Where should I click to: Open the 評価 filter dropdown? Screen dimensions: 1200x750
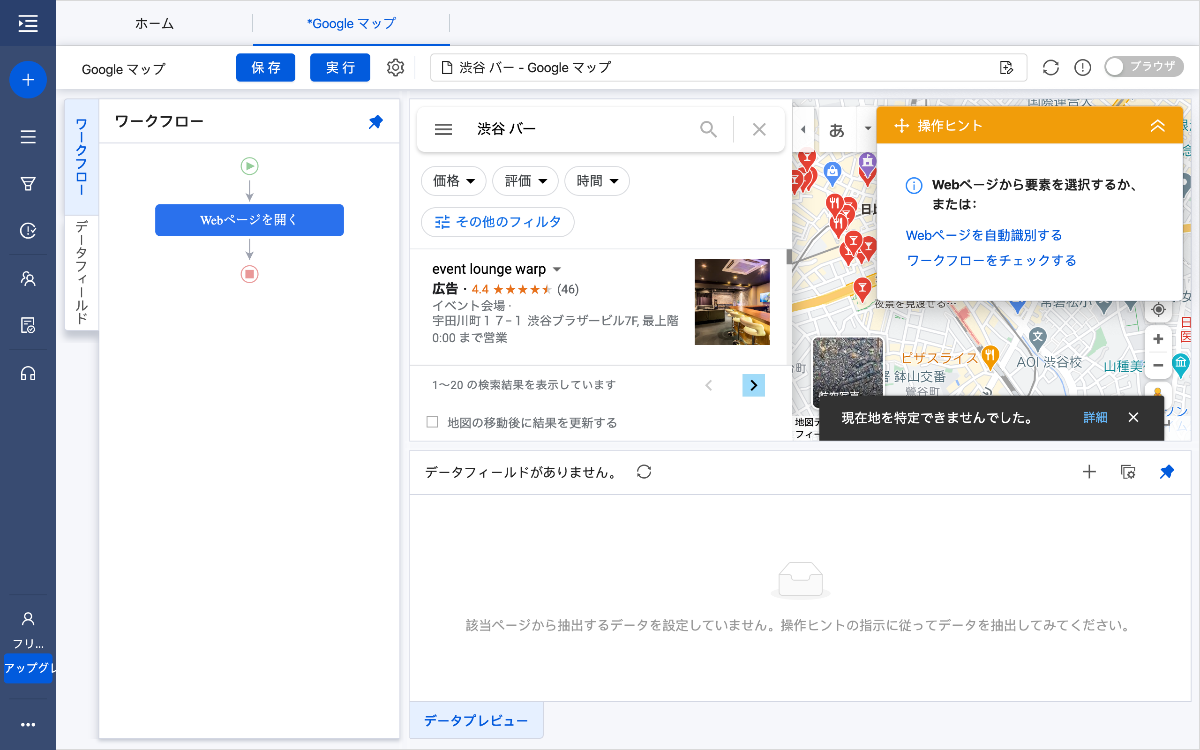tap(526, 181)
